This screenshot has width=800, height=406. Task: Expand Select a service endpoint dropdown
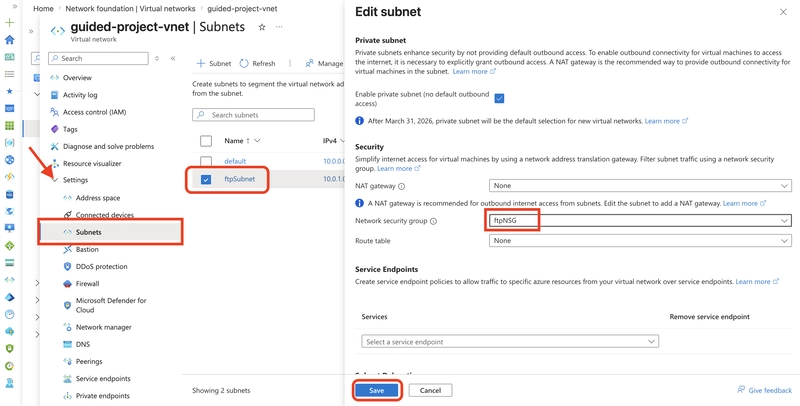tap(510, 341)
